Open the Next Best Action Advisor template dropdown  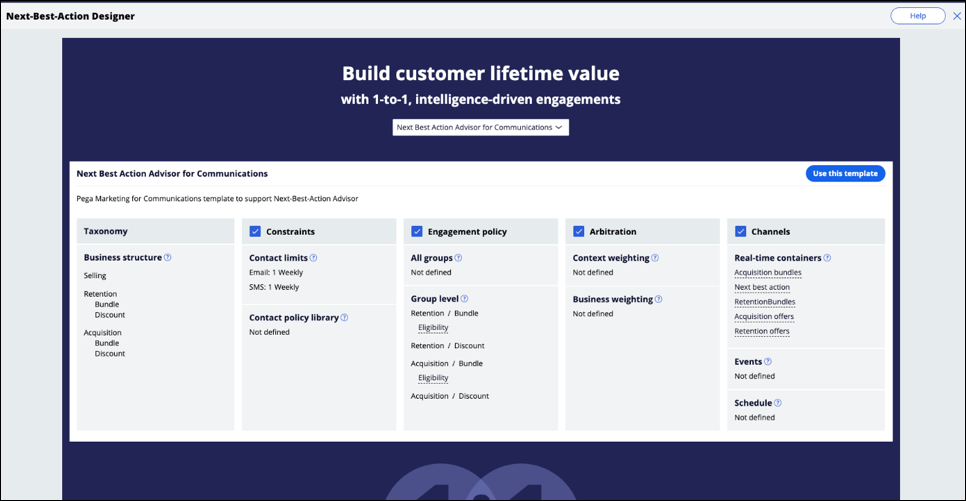[x=481, y=127]
